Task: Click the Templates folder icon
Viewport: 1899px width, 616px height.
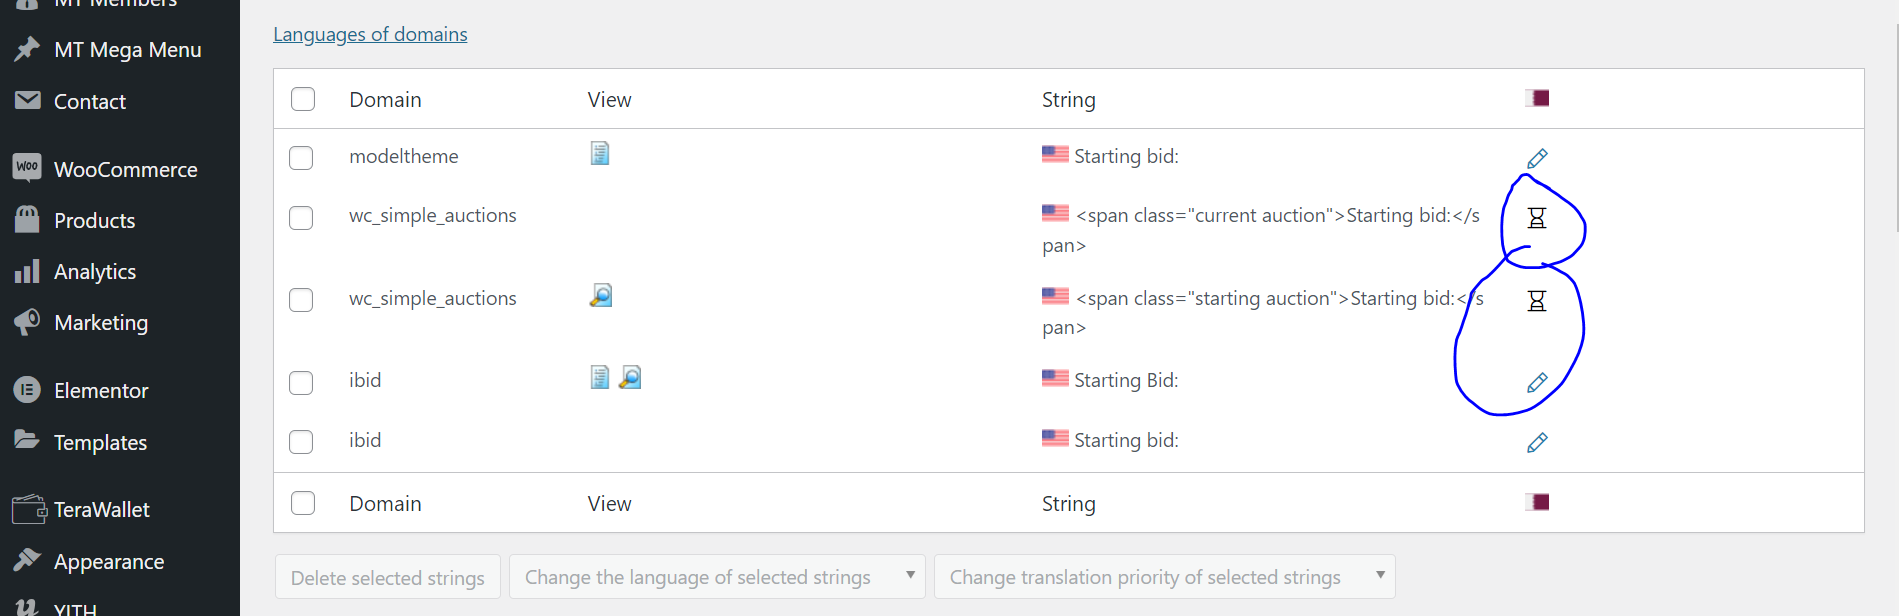Action: pyautogui.click(x=27, y=439)
